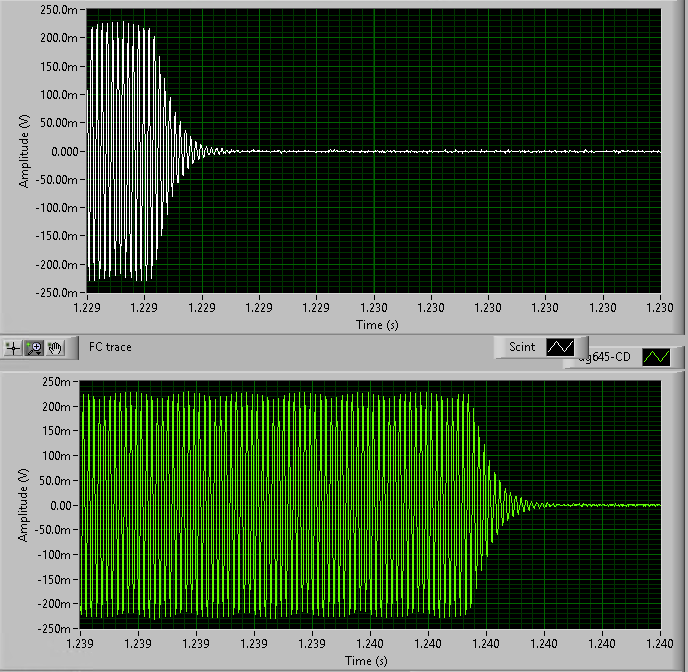Click the 50.0m Y-axis tick label
Image resolution: width=688 pixels, height=672 pixels.
(55, 481)
